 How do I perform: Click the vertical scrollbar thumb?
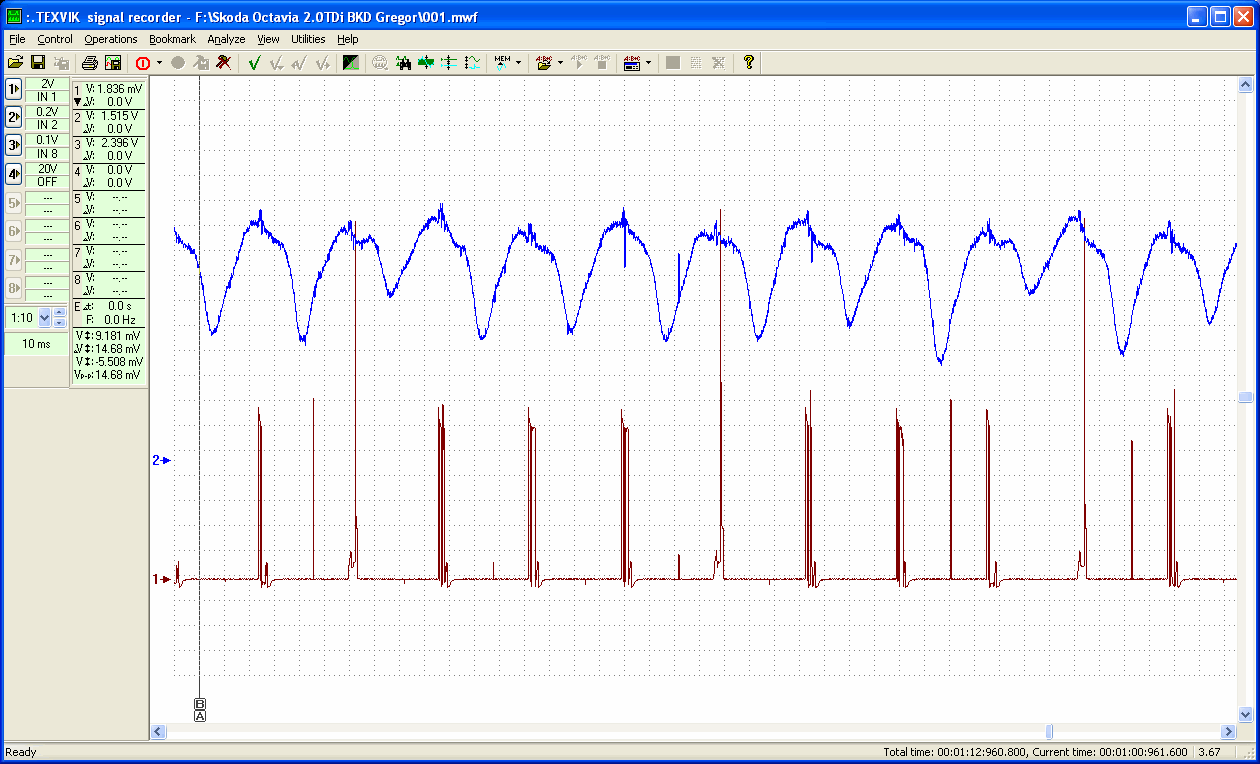click(x=1245, y=397)
